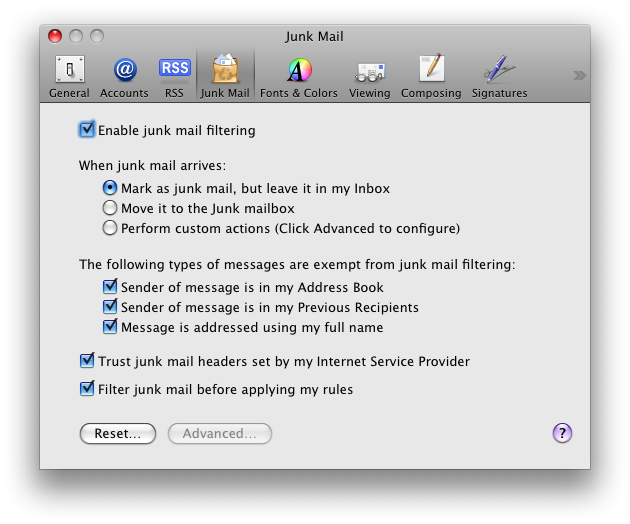Select the Junk Mail toolbar icon

point(225,76)
